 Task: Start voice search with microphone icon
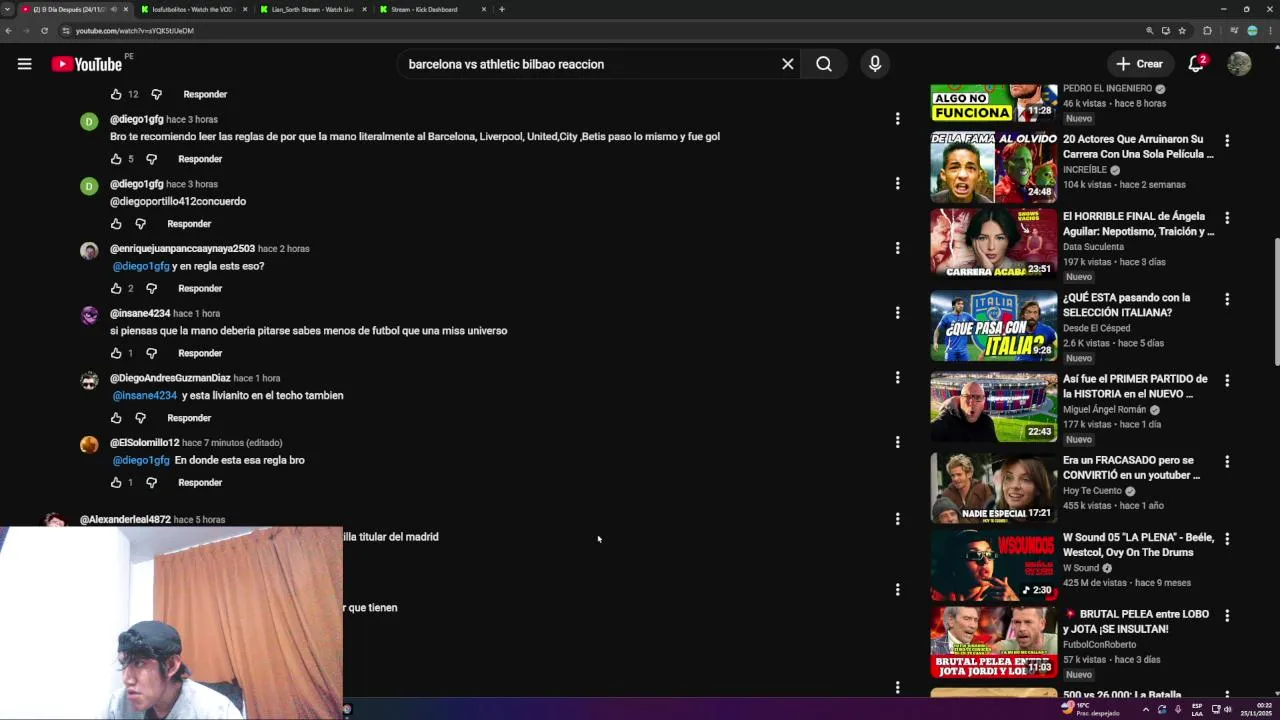(875, 64)
